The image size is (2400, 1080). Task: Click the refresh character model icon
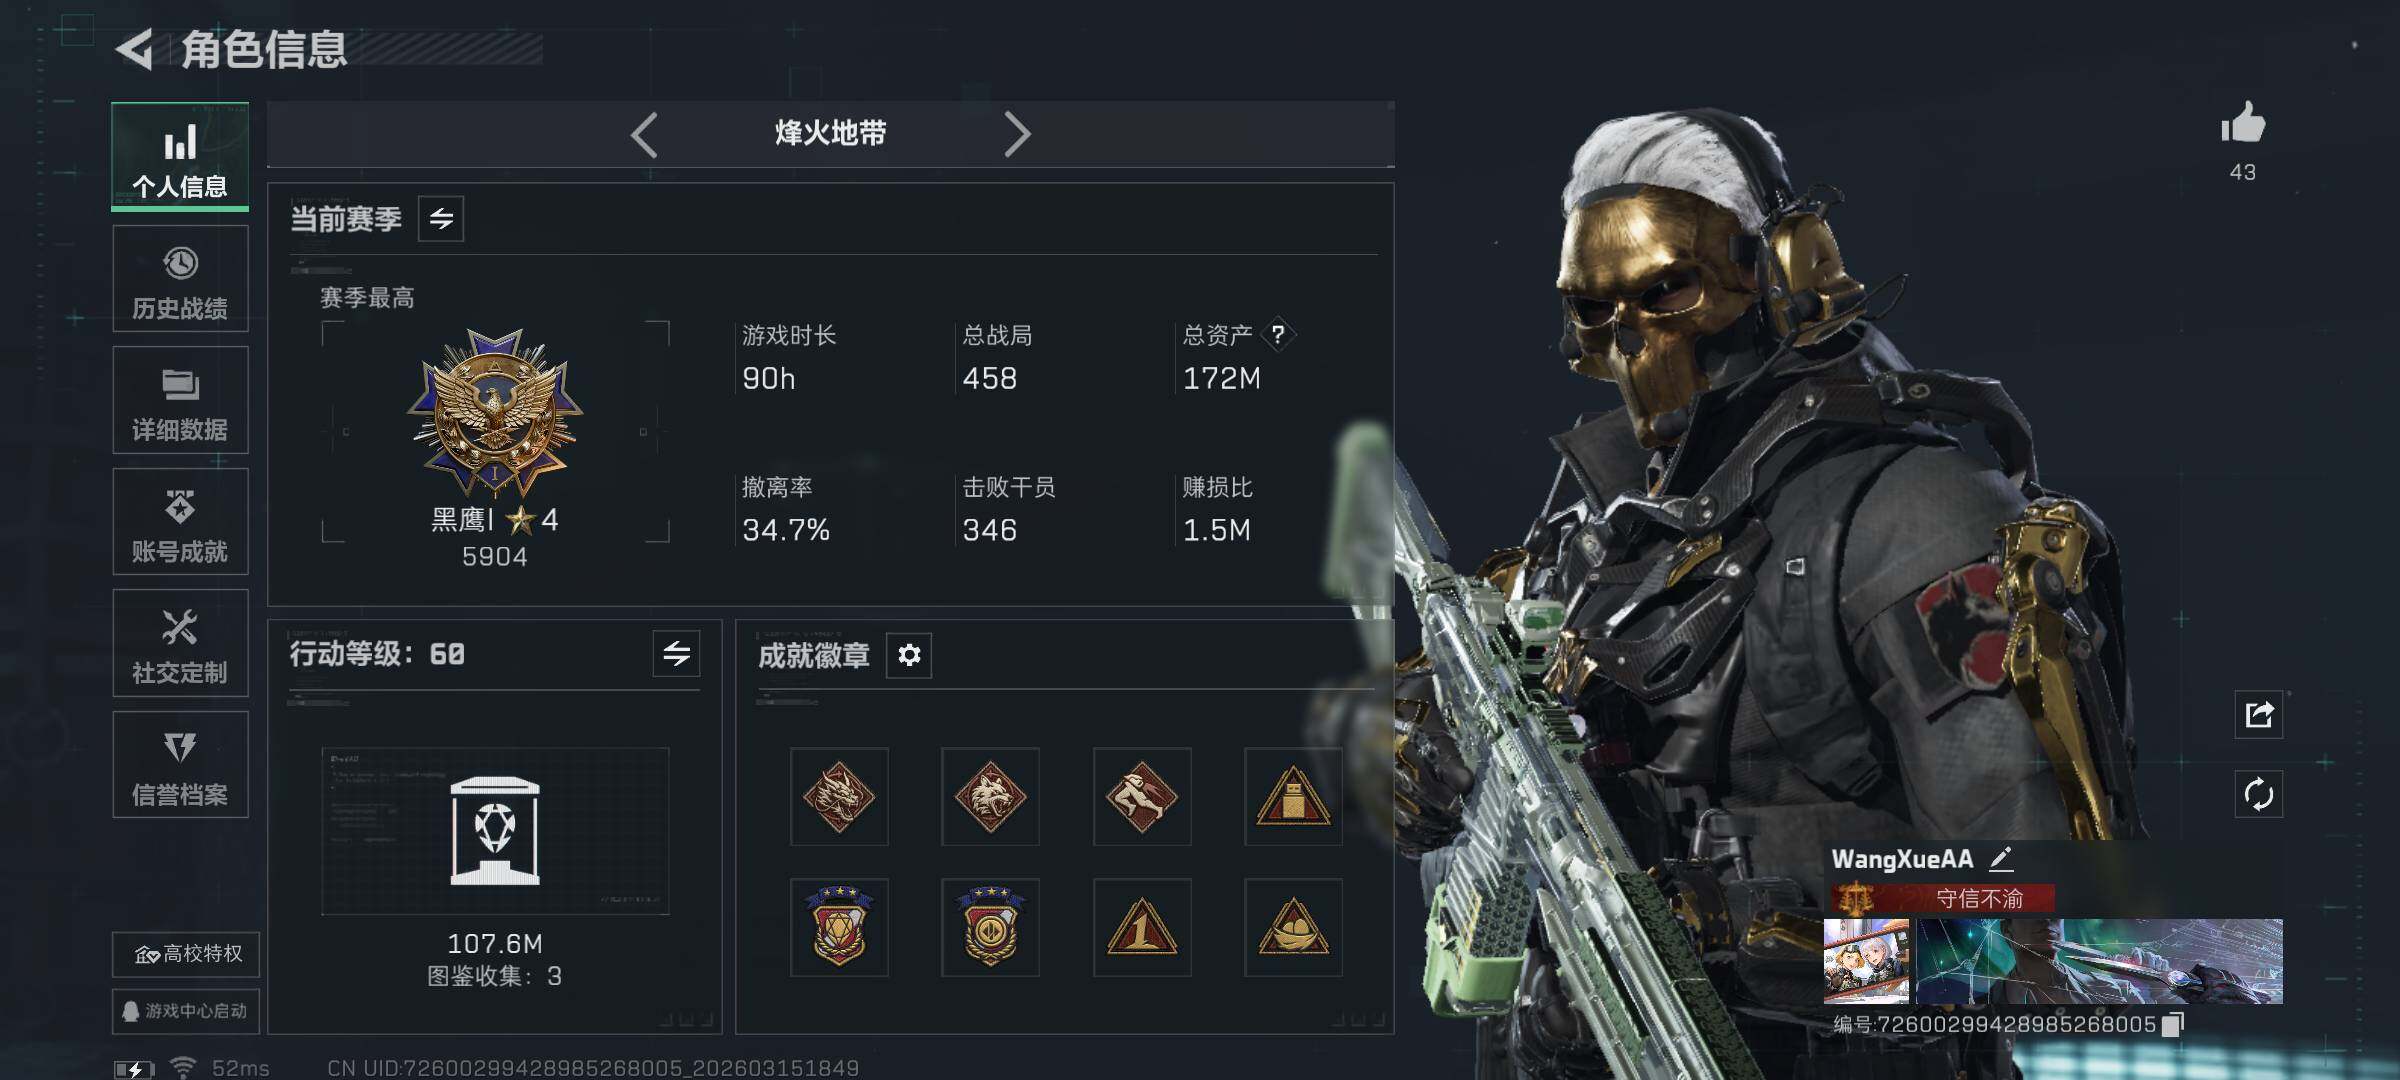2259,795
